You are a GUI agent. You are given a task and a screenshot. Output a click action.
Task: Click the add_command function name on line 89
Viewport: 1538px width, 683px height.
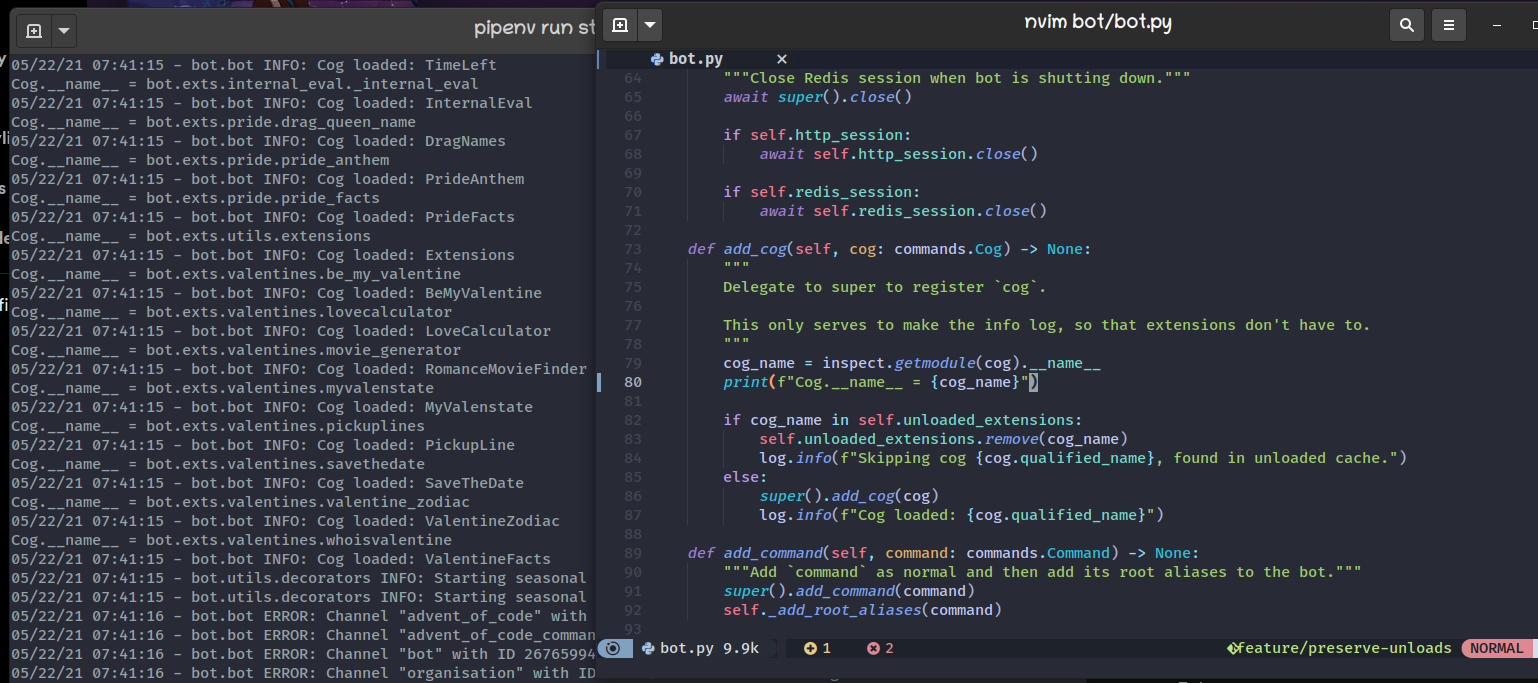pyautogui.click(x=772, y=553)
